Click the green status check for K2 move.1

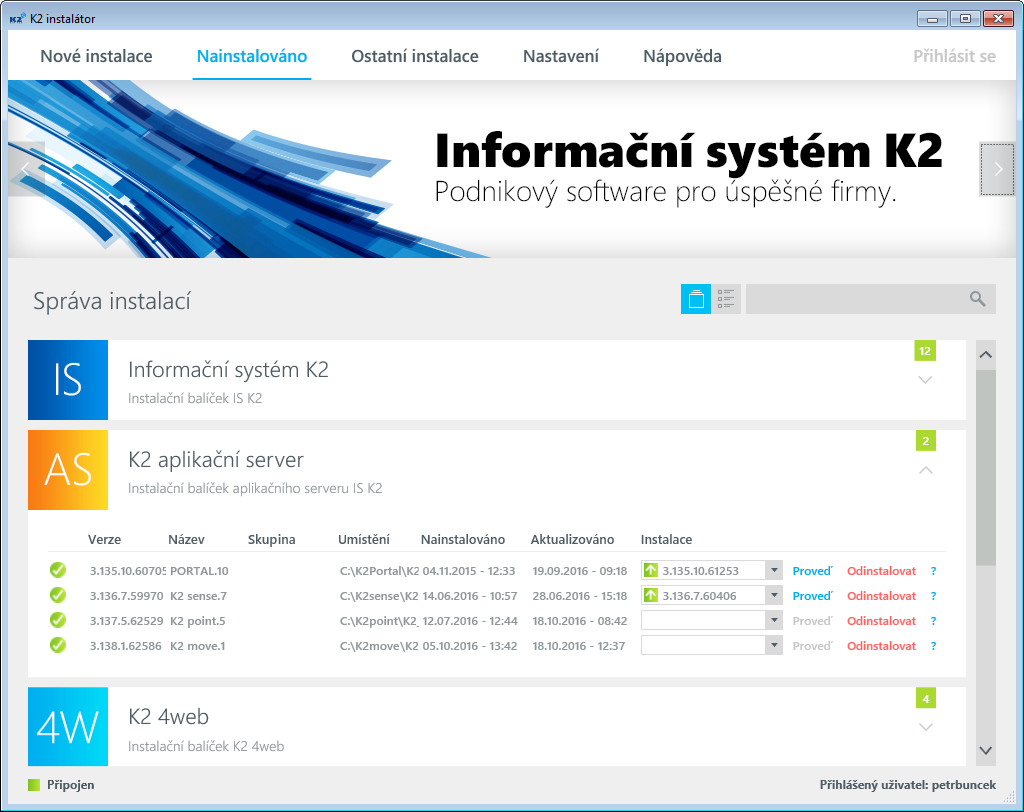pyautogui.click(x=58, y=645)
